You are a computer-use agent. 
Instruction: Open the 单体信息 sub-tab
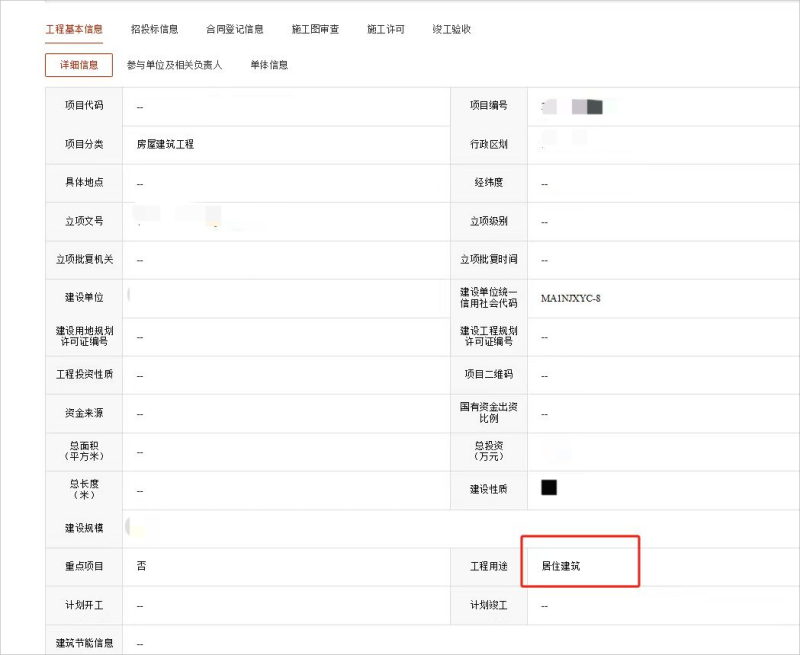(x=269, y=65)
